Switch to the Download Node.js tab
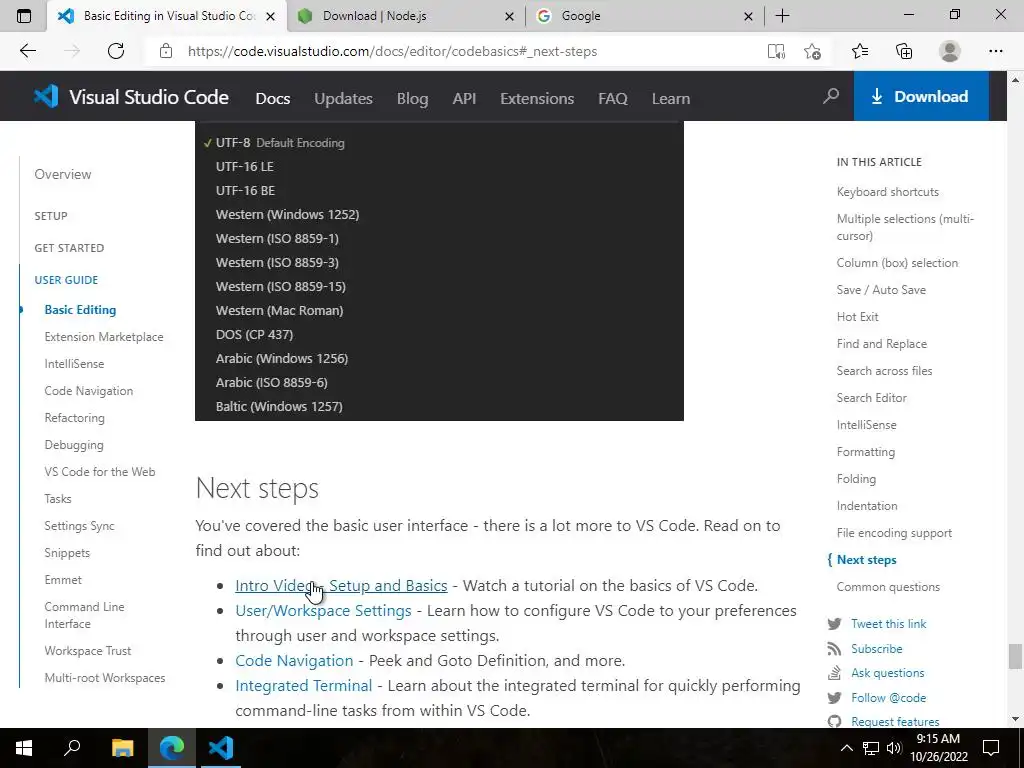 click(x=406, y=16)
